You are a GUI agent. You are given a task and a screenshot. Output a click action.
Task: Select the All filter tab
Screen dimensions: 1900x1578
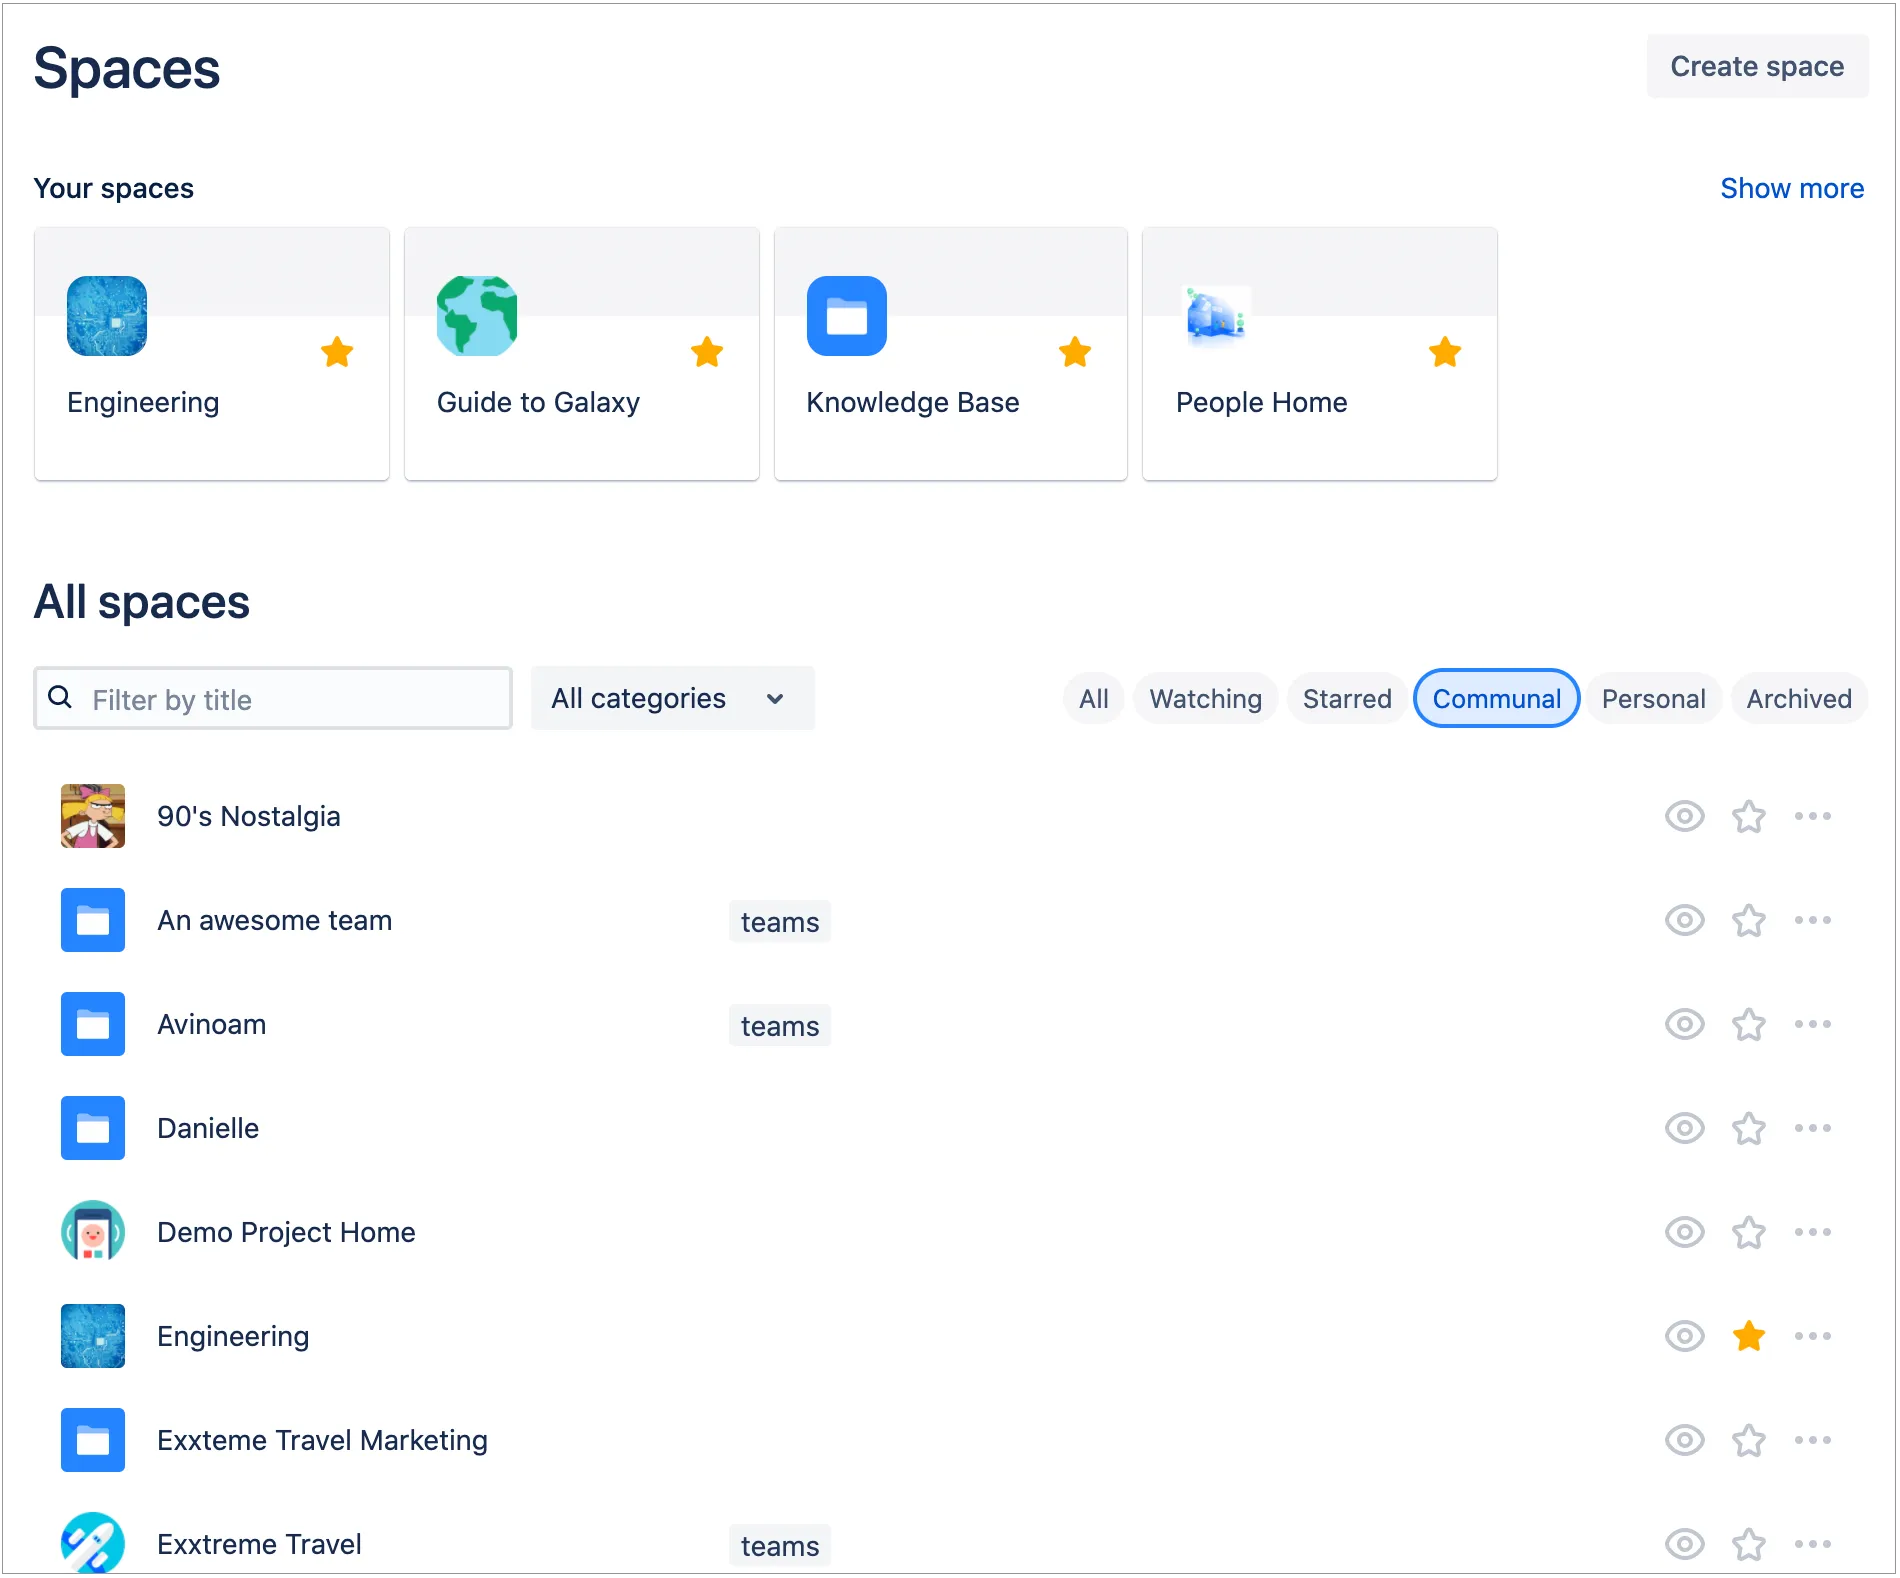(1094, 698)
